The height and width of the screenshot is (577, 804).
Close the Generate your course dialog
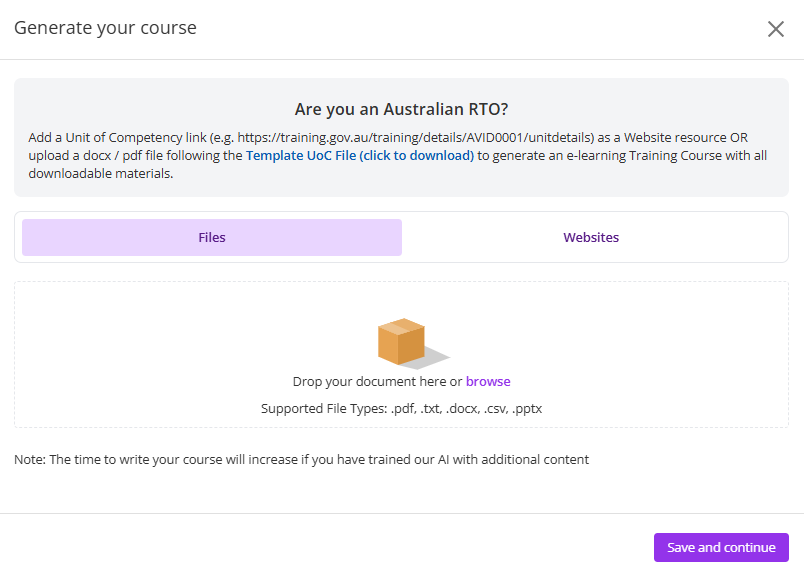(x=775, y=29)
